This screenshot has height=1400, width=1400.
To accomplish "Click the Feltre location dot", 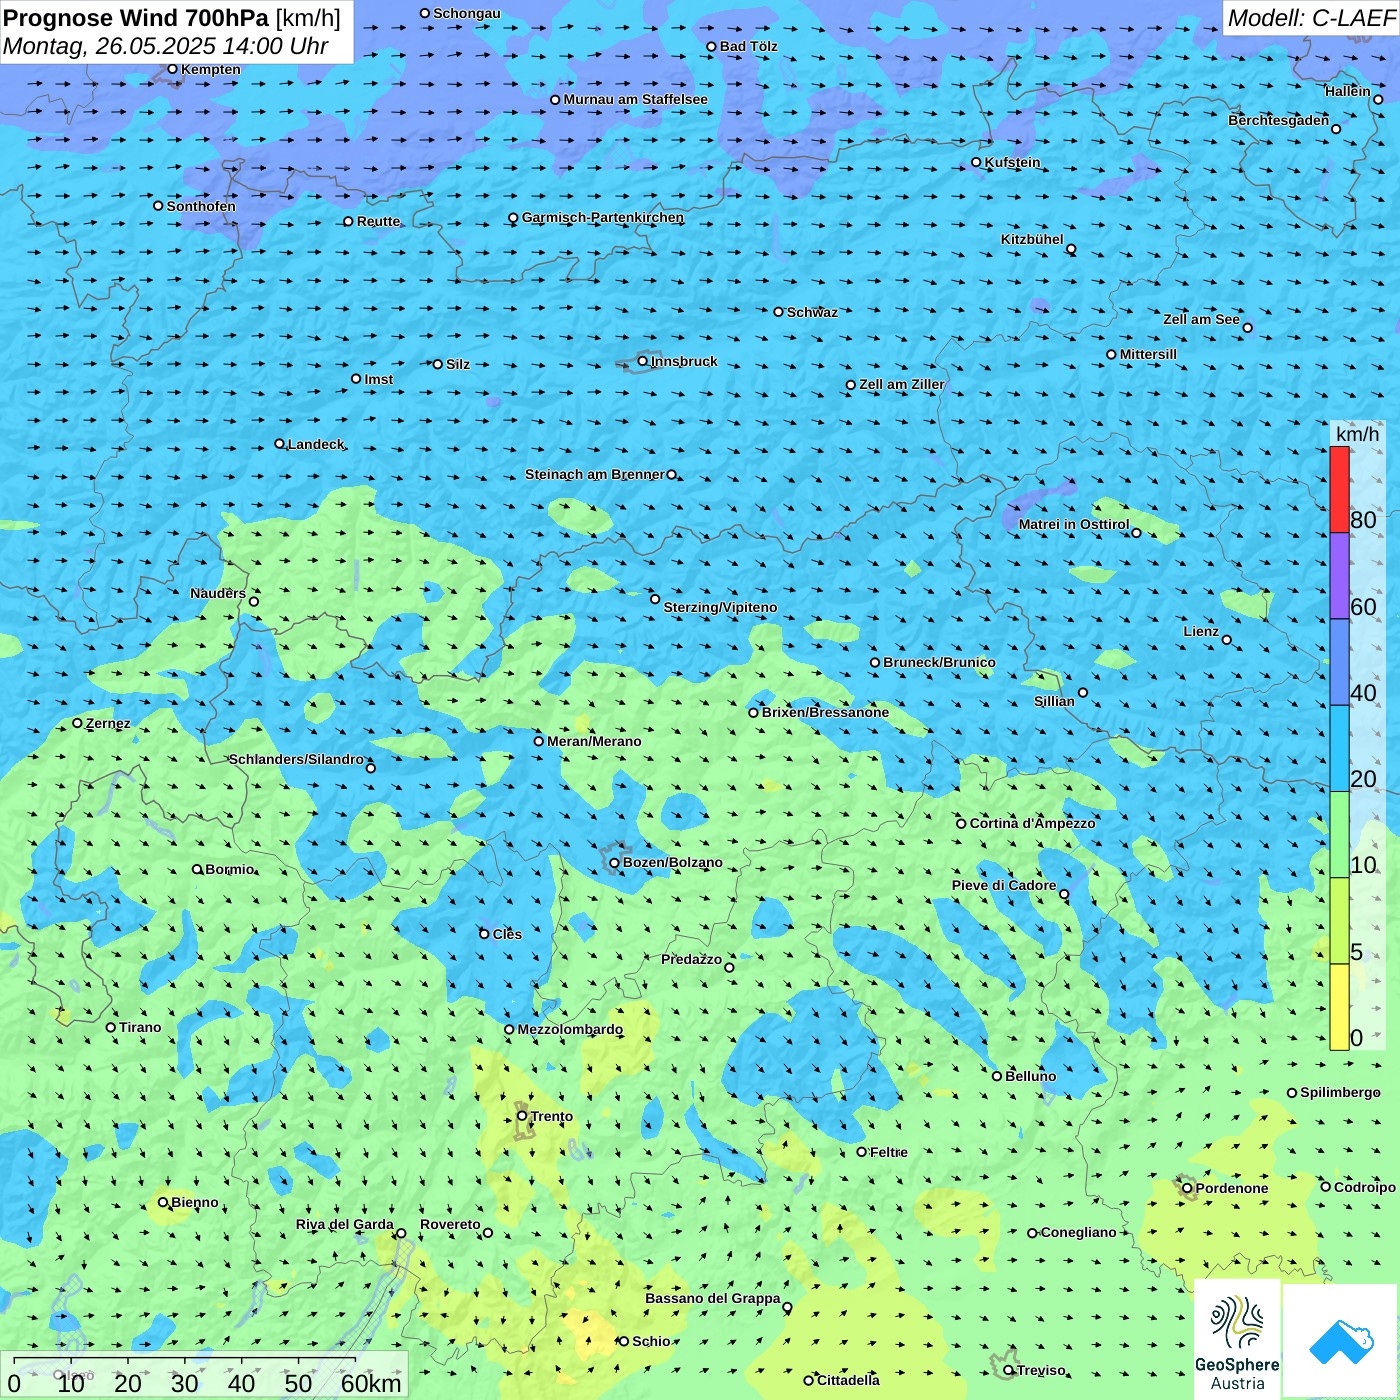I will (862, 1152).
